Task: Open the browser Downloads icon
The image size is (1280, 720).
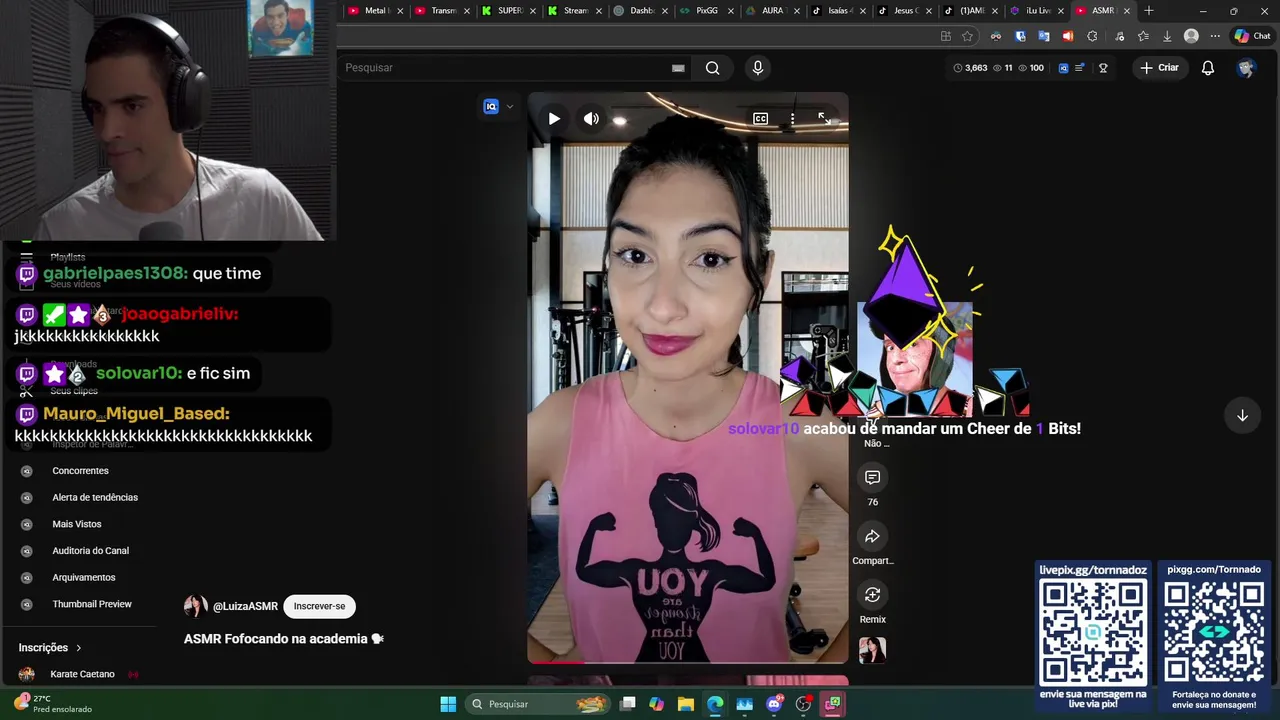Action: (1167, 36)
